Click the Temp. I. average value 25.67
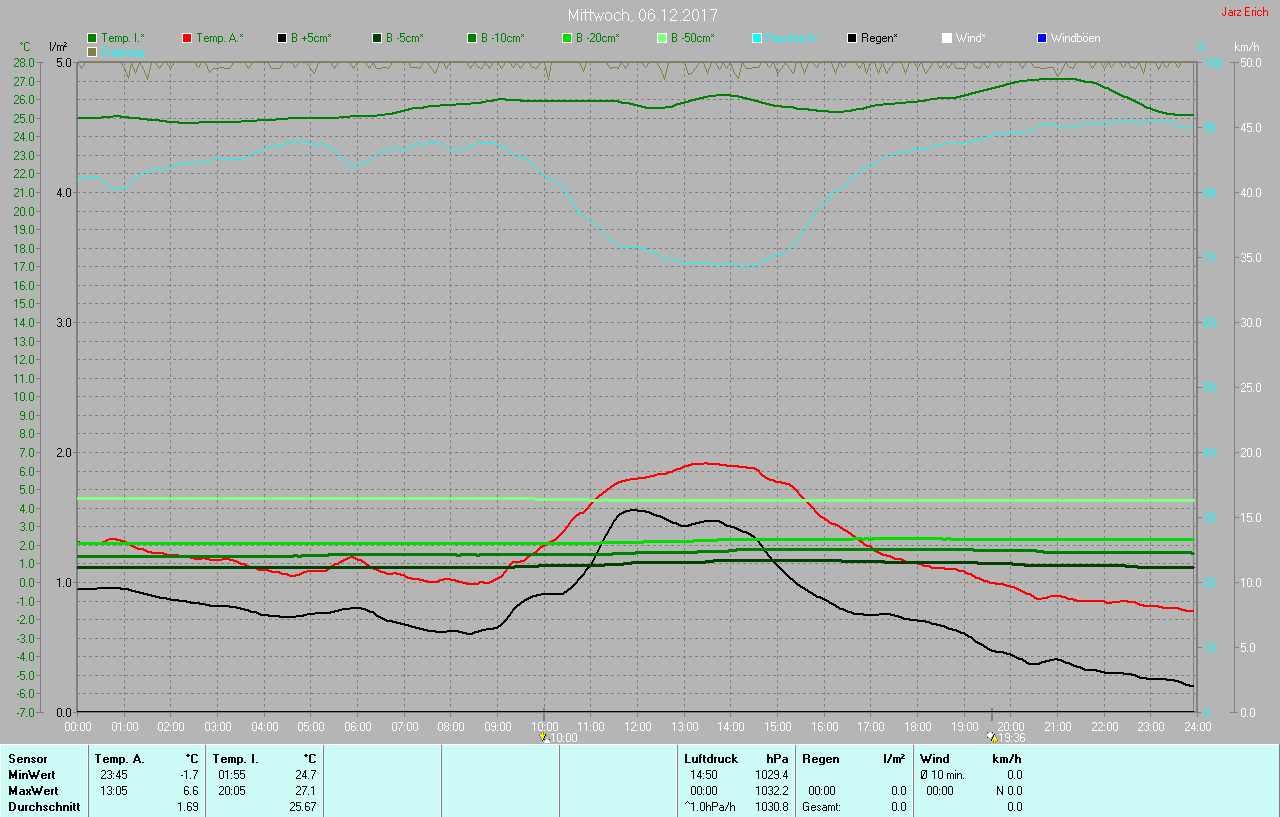The height and width of the screenshot is (817, 1280). point(302,807)
